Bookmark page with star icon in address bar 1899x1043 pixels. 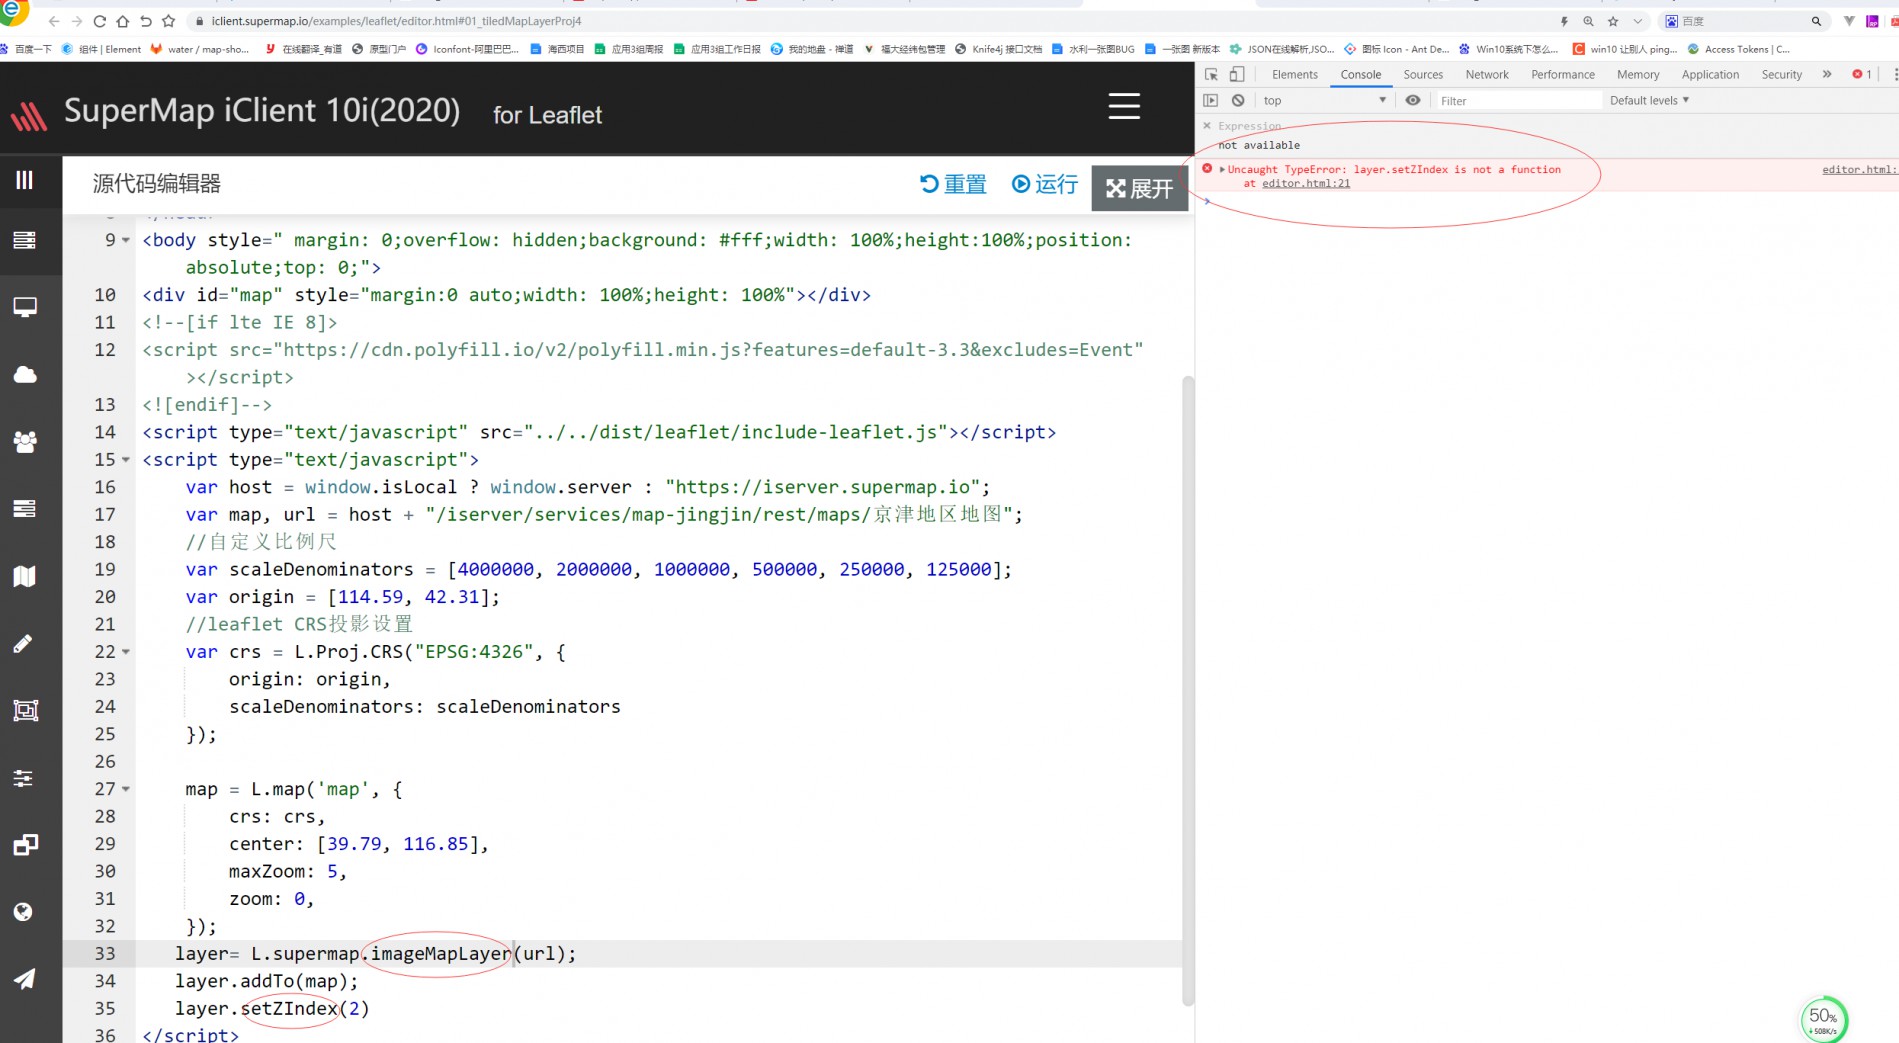(x=1613, y=21)
